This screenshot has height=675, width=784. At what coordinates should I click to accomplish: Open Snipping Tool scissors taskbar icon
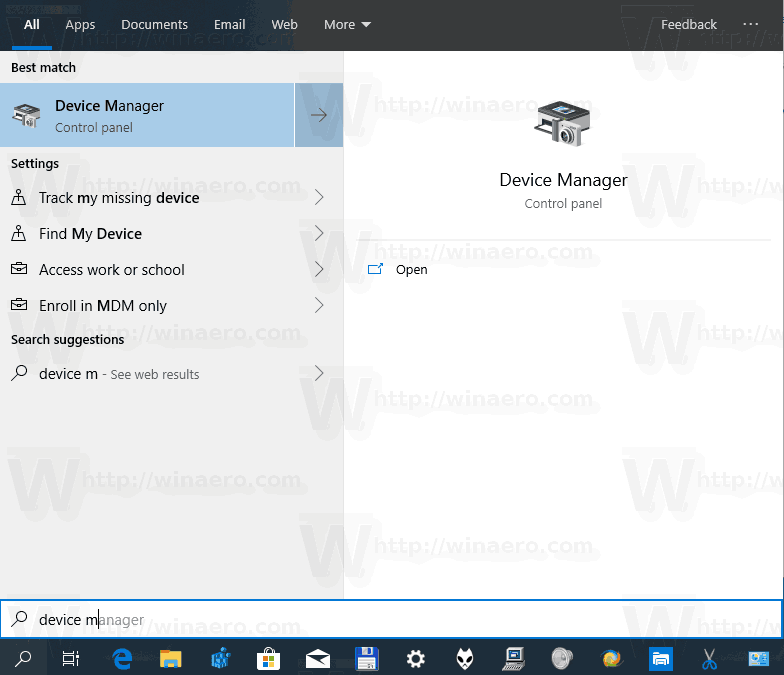709,658
